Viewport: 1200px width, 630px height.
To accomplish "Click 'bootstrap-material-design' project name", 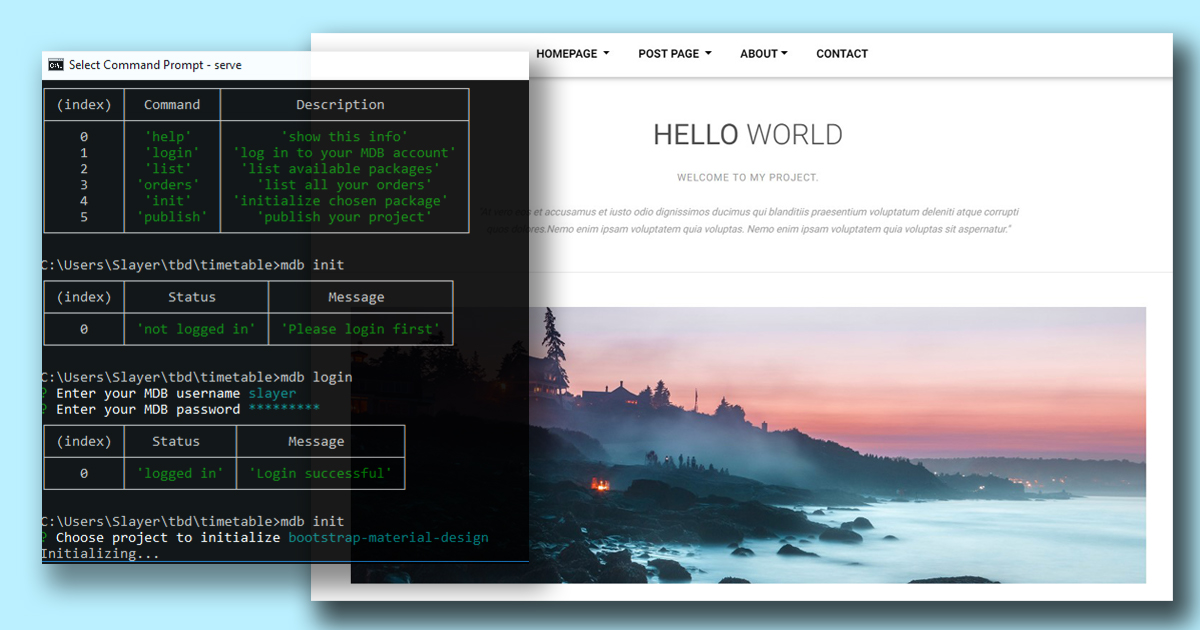I will tap(388, 537).
